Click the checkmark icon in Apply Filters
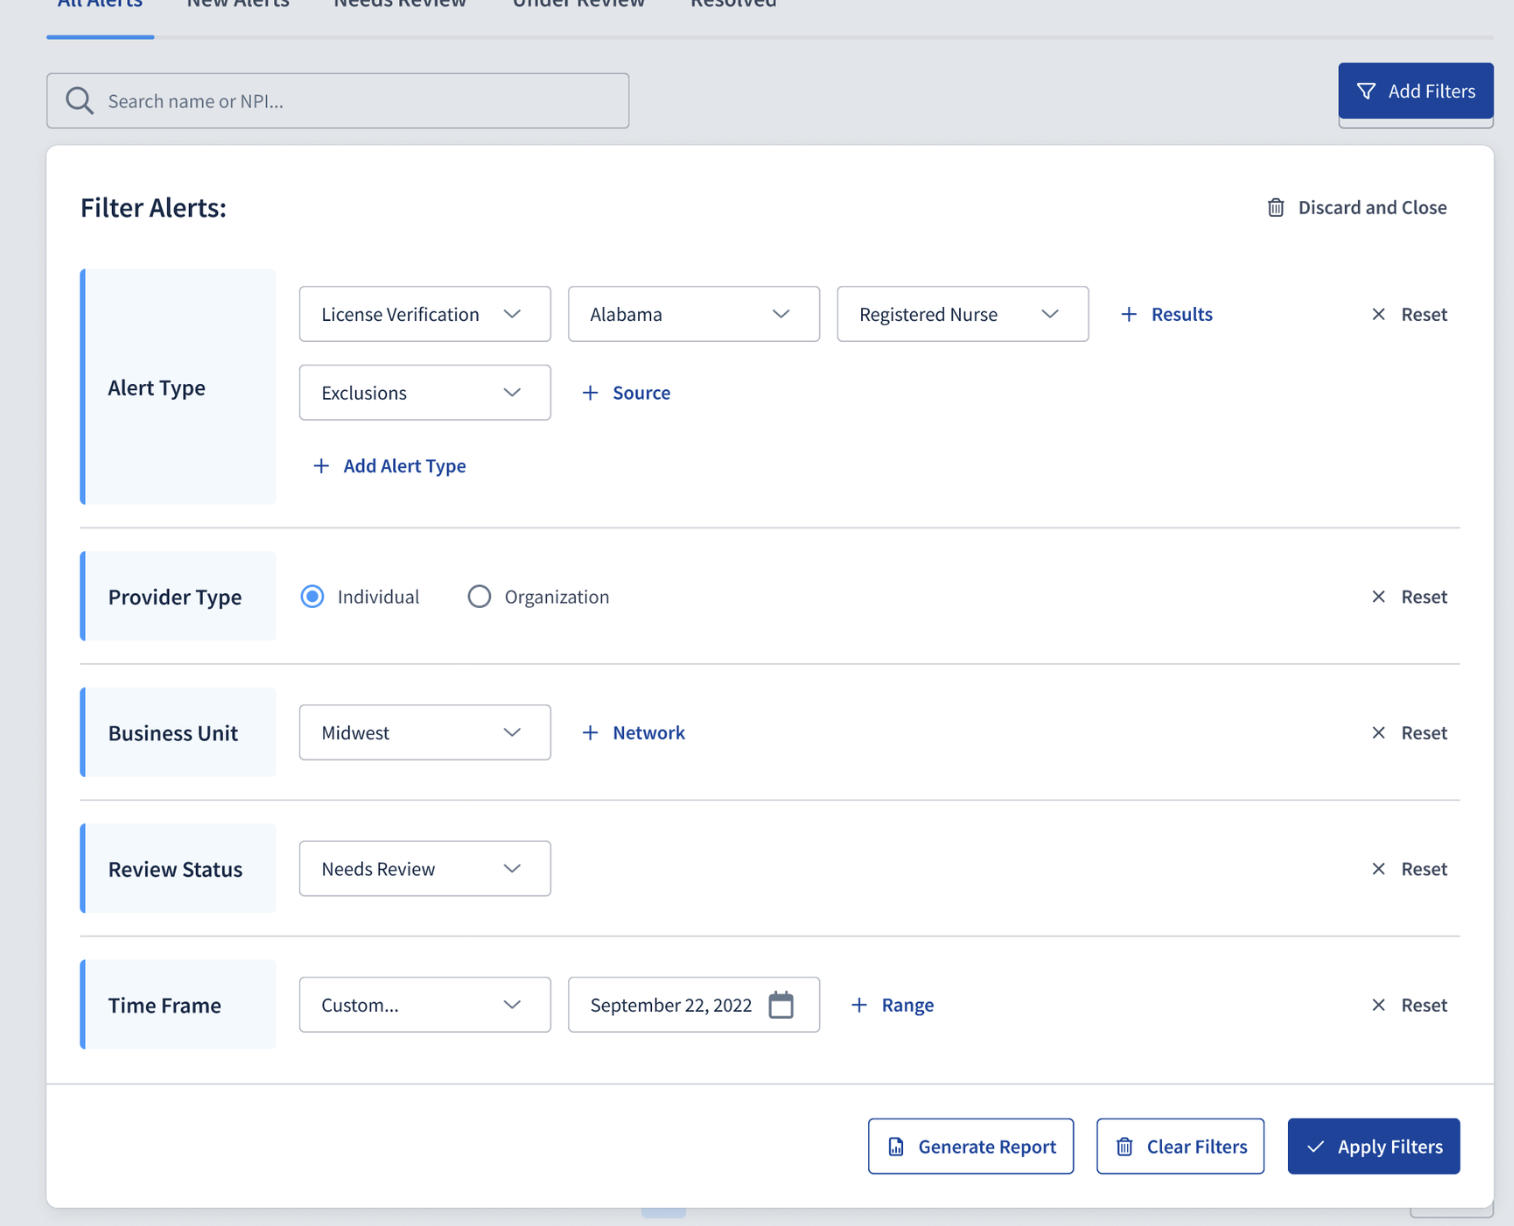Image resolution: width=1514 pixels, height=1226 pixels. point(1316,1147)
